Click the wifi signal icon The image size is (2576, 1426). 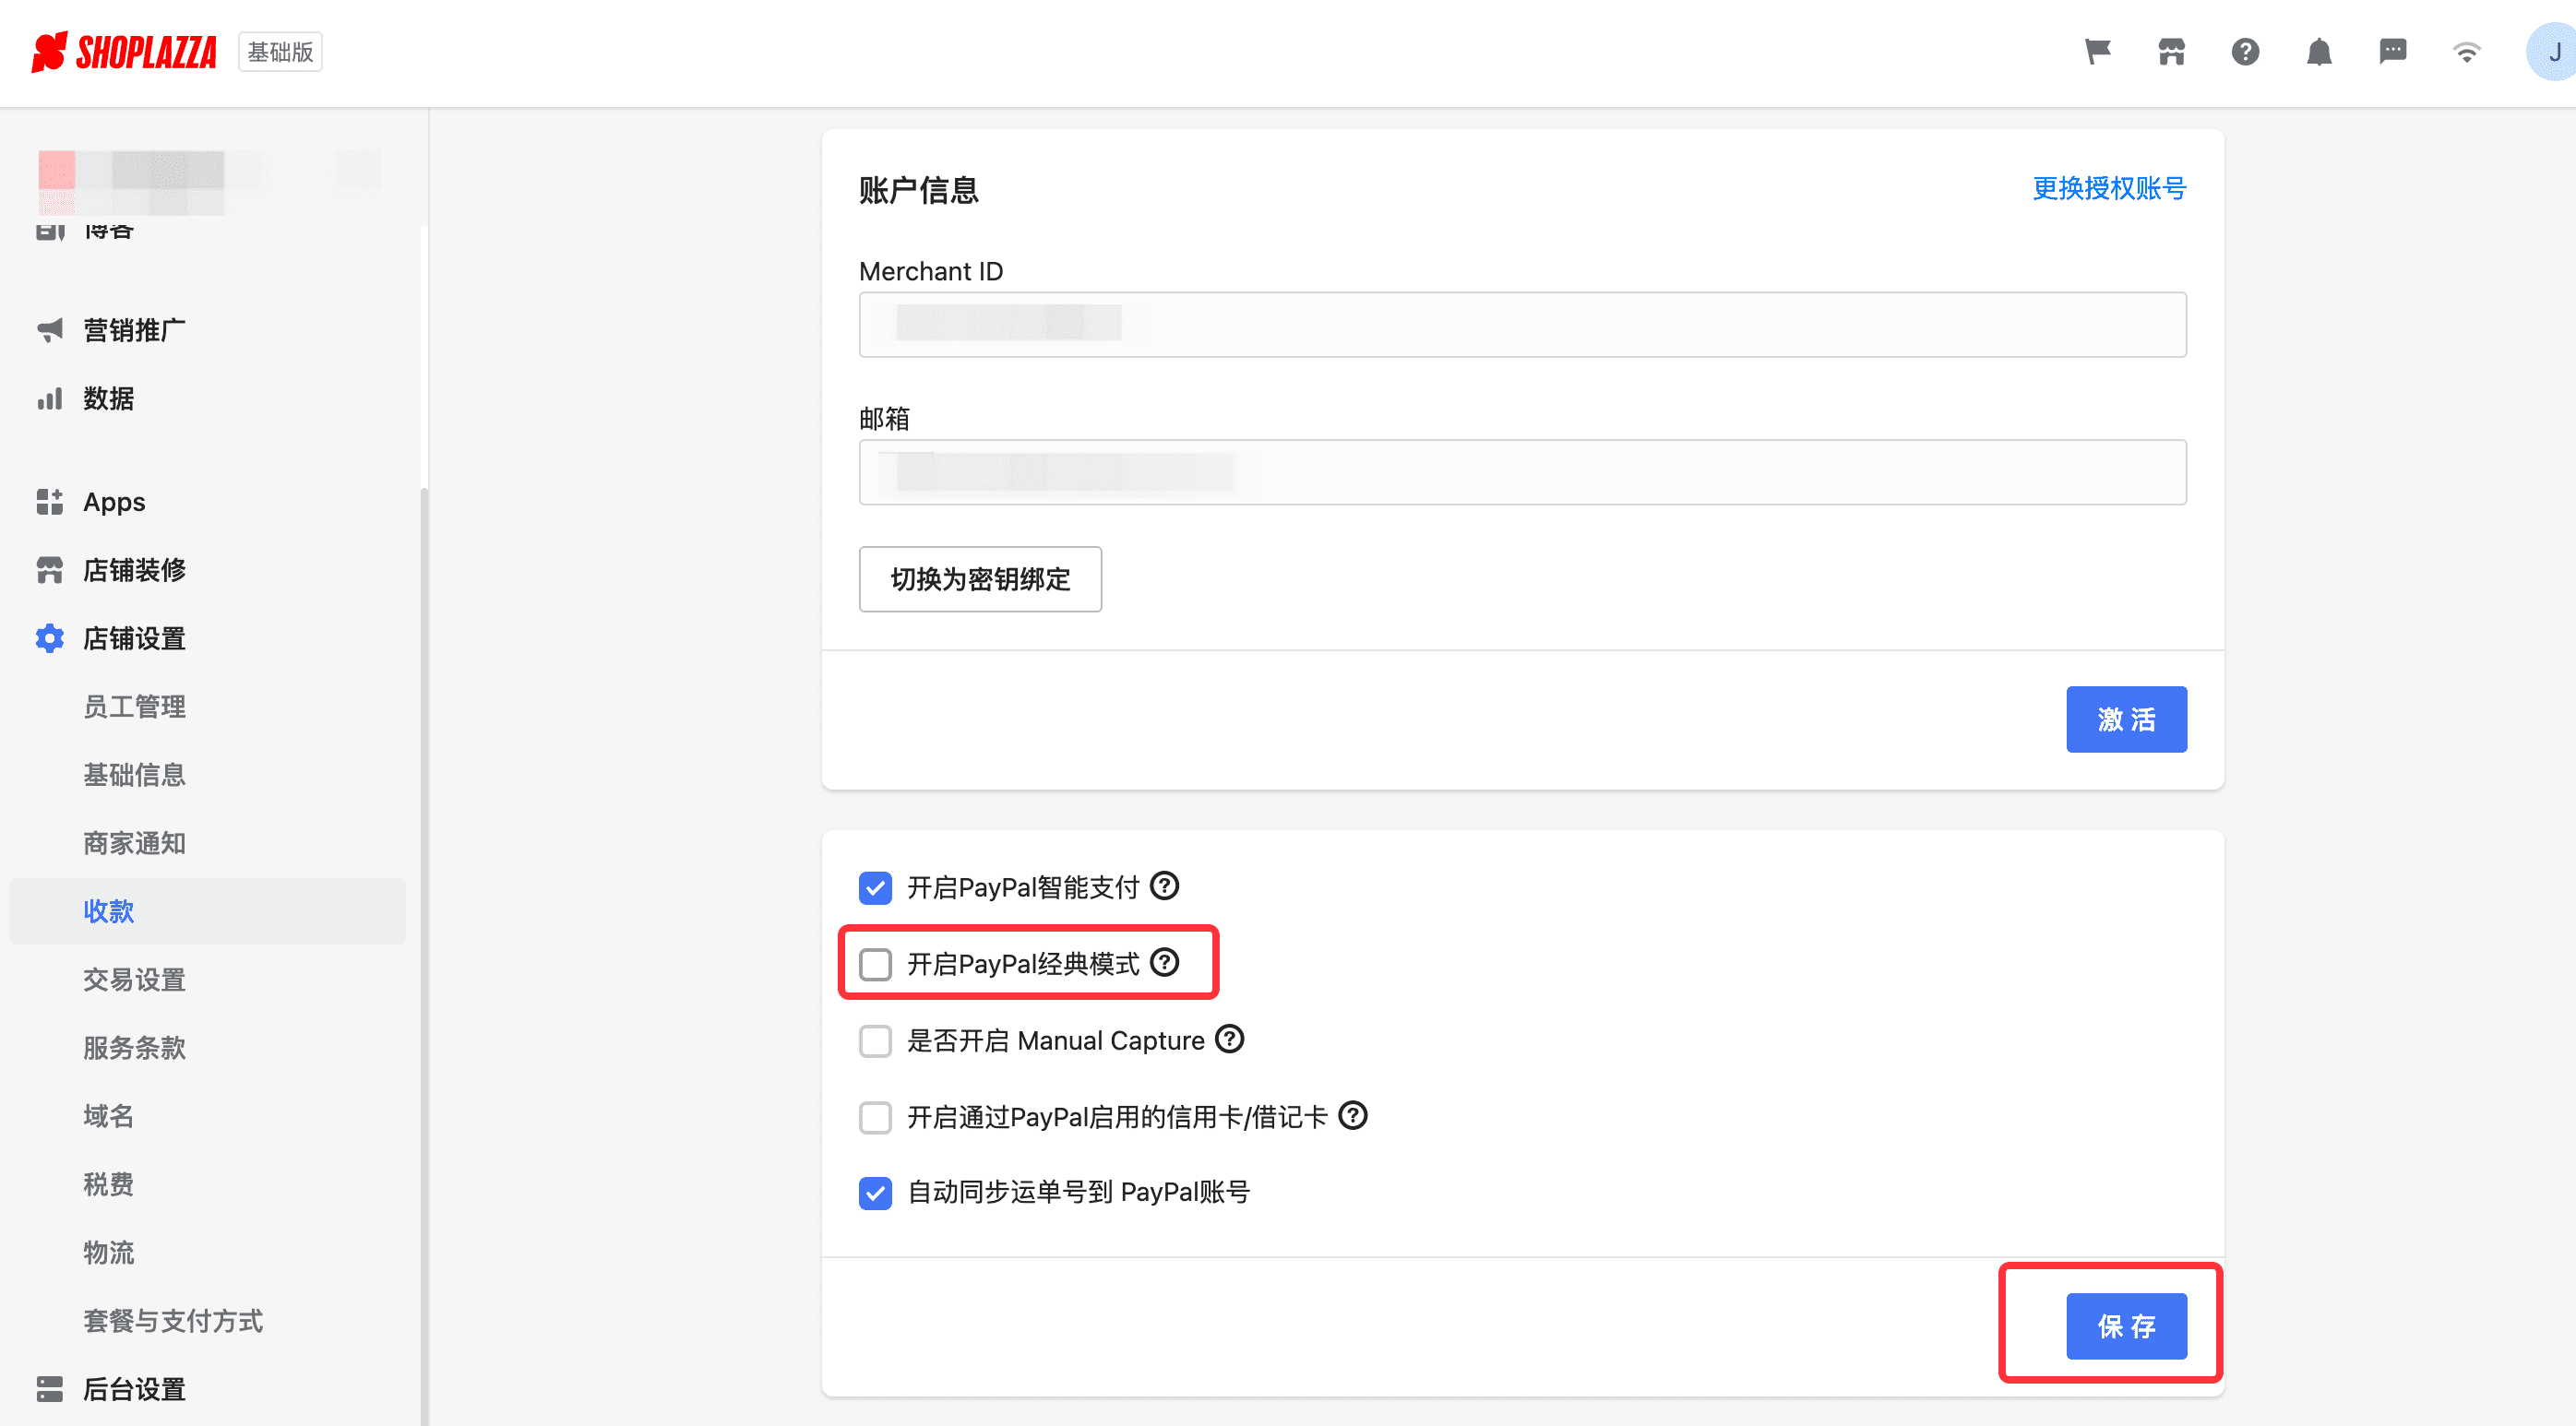coord(2467,51)
